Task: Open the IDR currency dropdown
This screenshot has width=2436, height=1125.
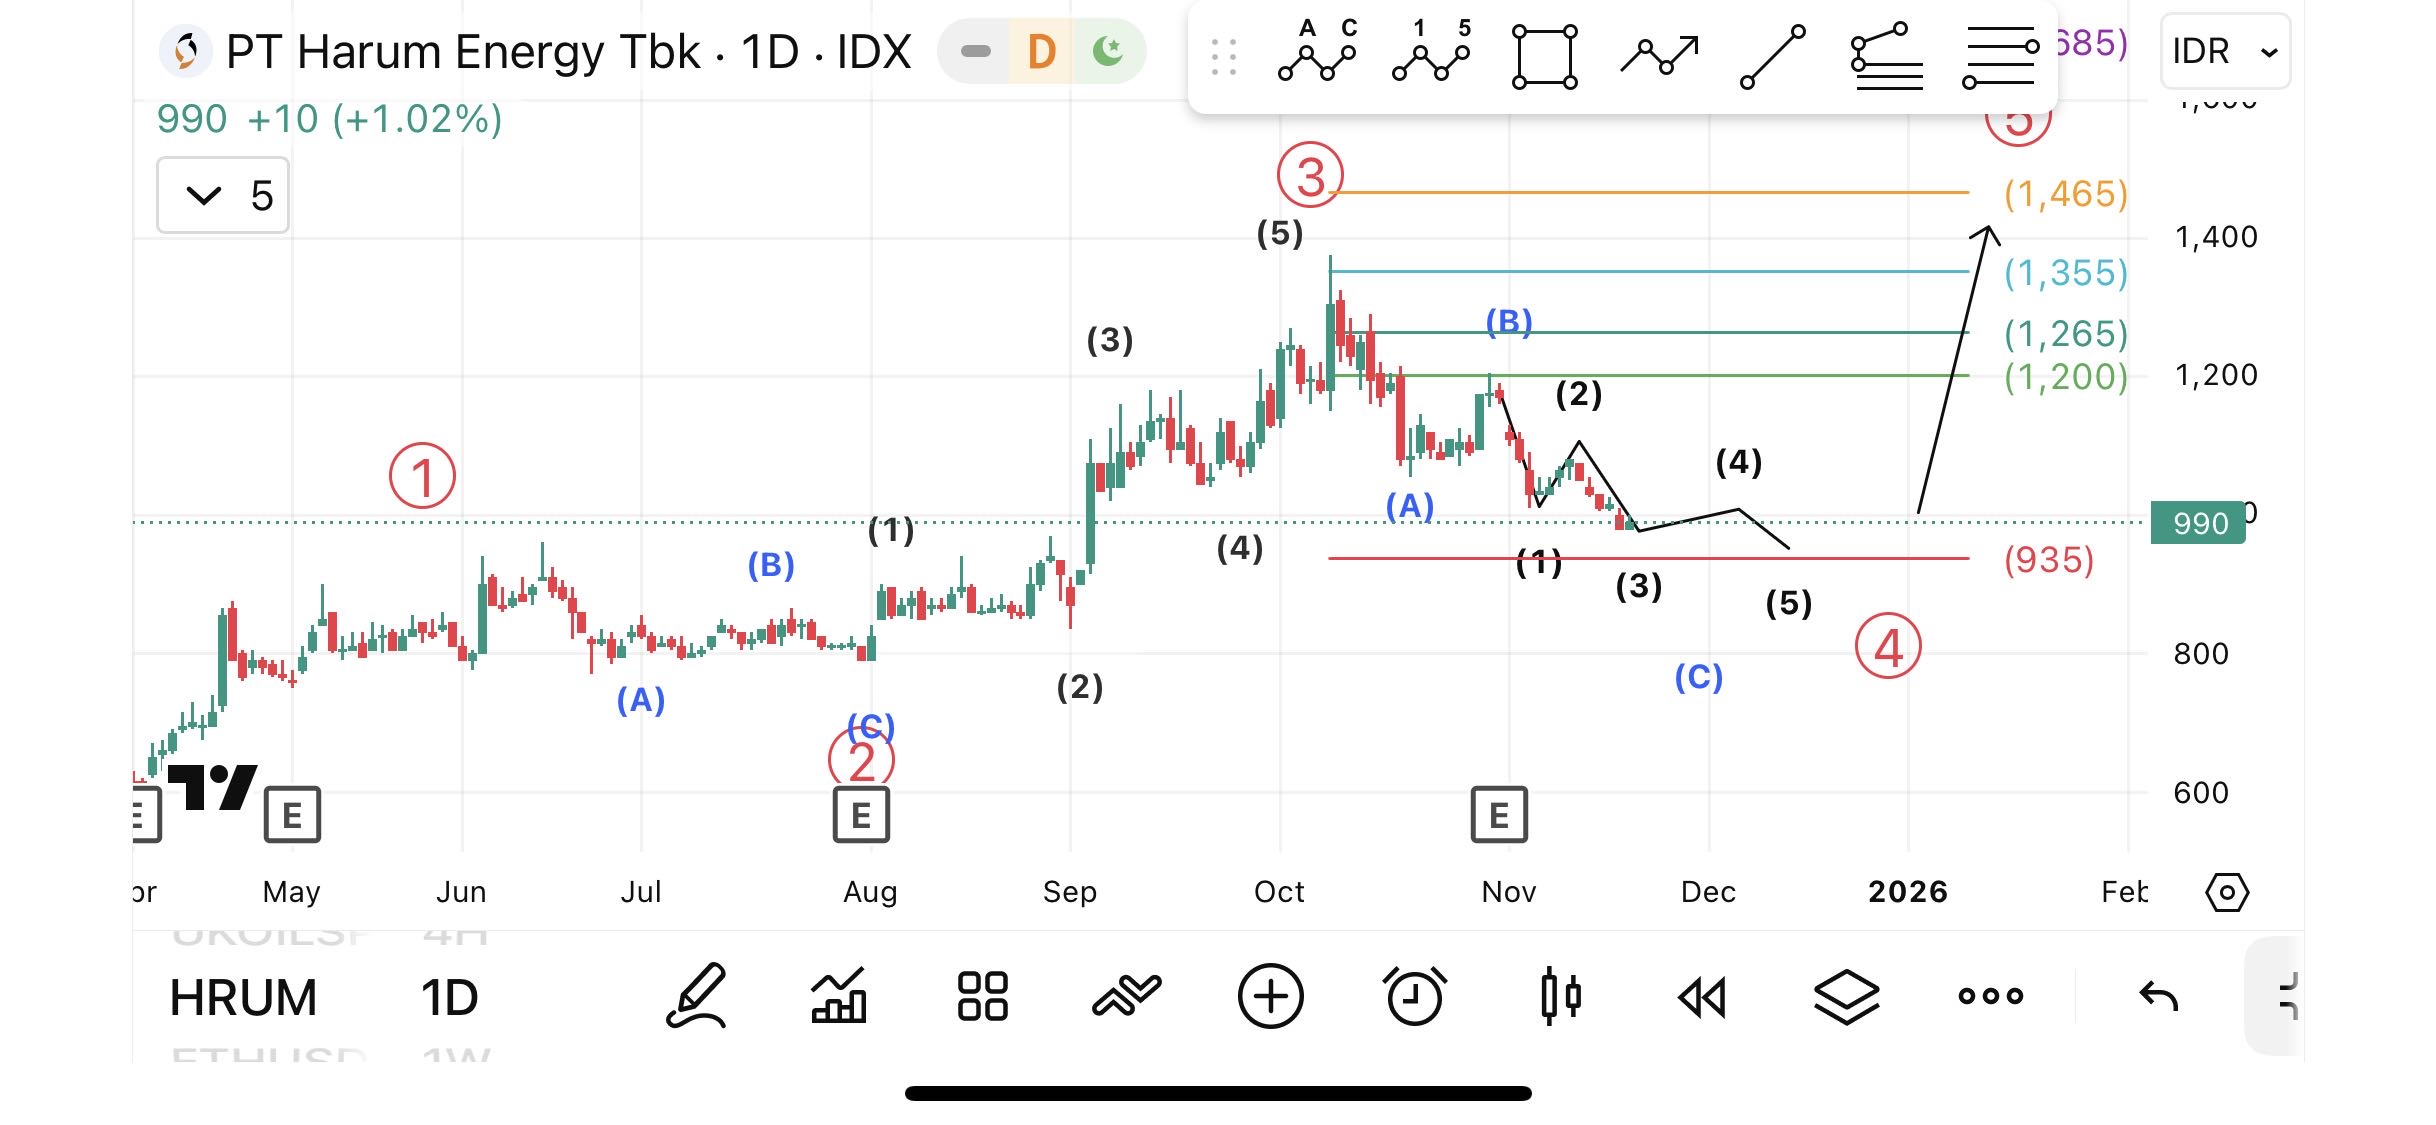Action: point(2224,51)
